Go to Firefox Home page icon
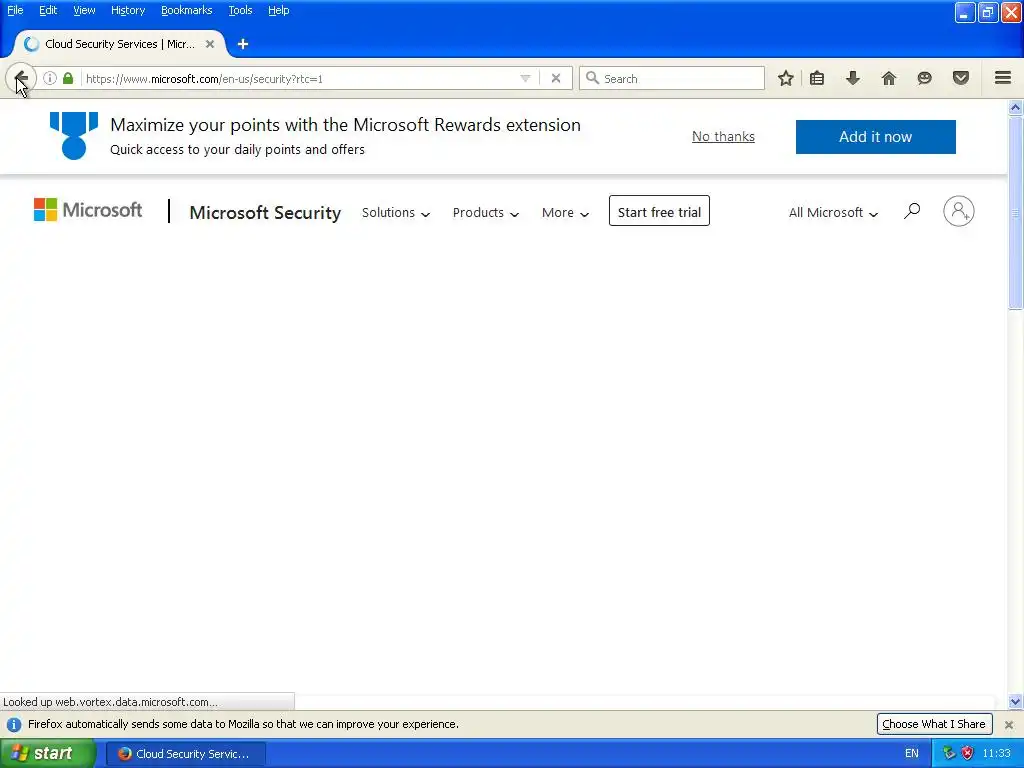The width and height of the screenshot is (1024, 768). click(x=889, y=78)
